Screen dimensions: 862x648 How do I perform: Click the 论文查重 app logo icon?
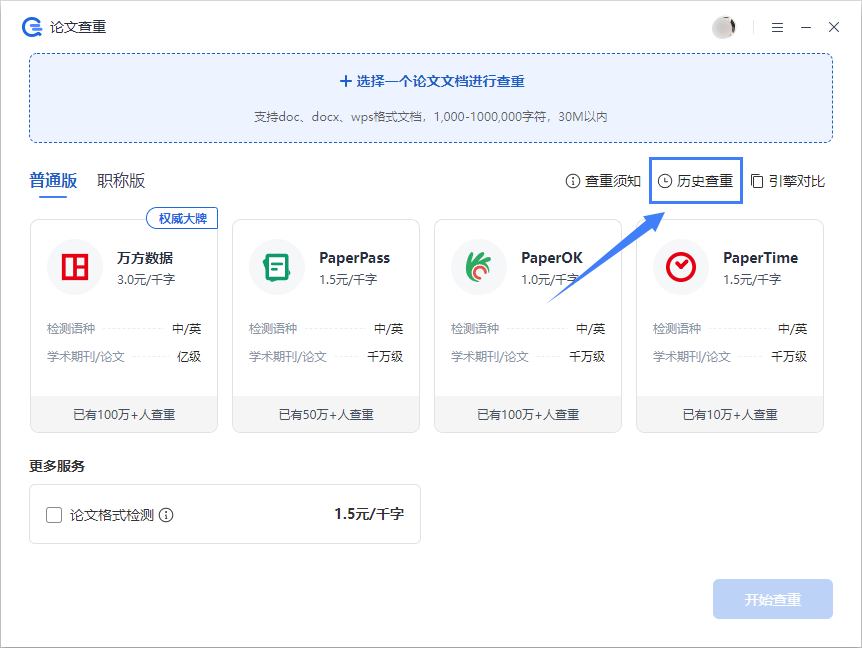pyautogui.click(x=32, y=27)
